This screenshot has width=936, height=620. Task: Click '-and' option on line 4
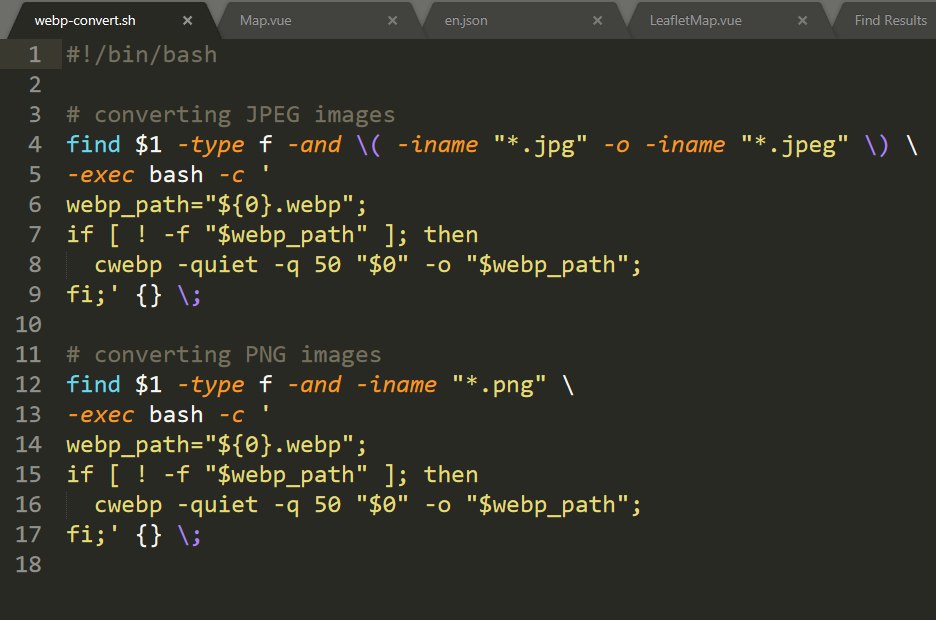coord(315,144)
